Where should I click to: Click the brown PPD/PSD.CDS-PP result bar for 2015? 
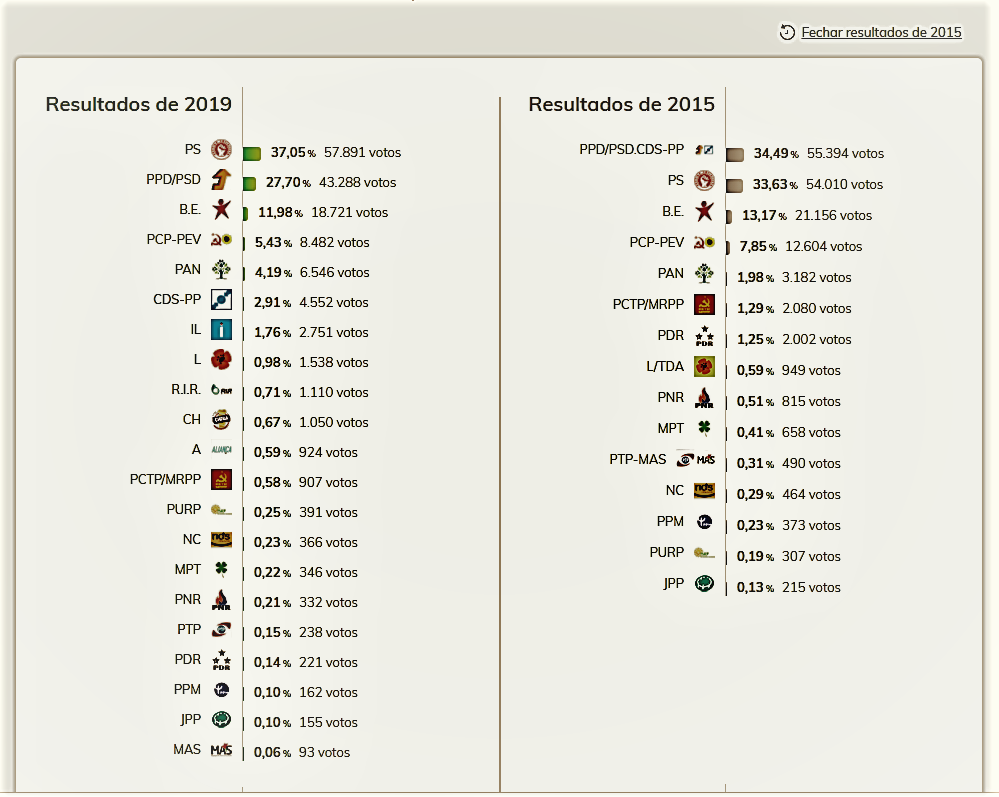coord(735,154)
